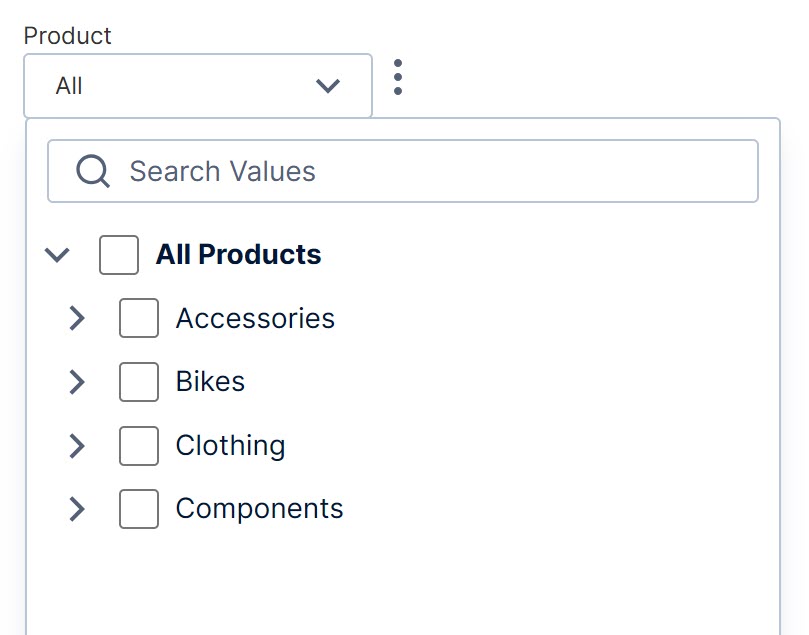Viewport: 809px width, 635px height.
Task: Click the Components label text
Action: [x=259, y=509]
